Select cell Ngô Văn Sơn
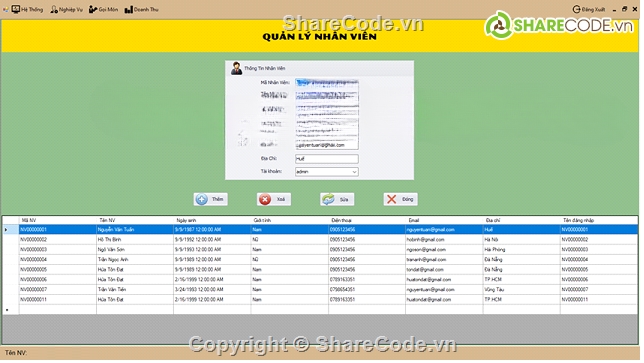Screen dimensions: 644x363 (136, 251)
